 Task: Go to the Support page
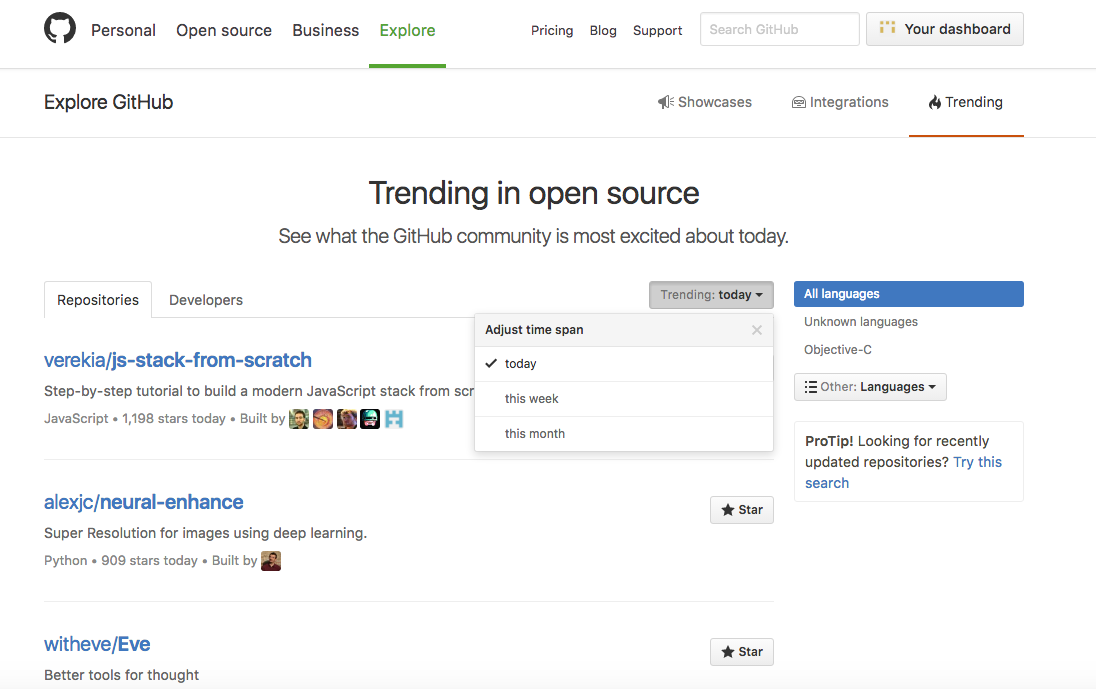click(x=657, y=30)
